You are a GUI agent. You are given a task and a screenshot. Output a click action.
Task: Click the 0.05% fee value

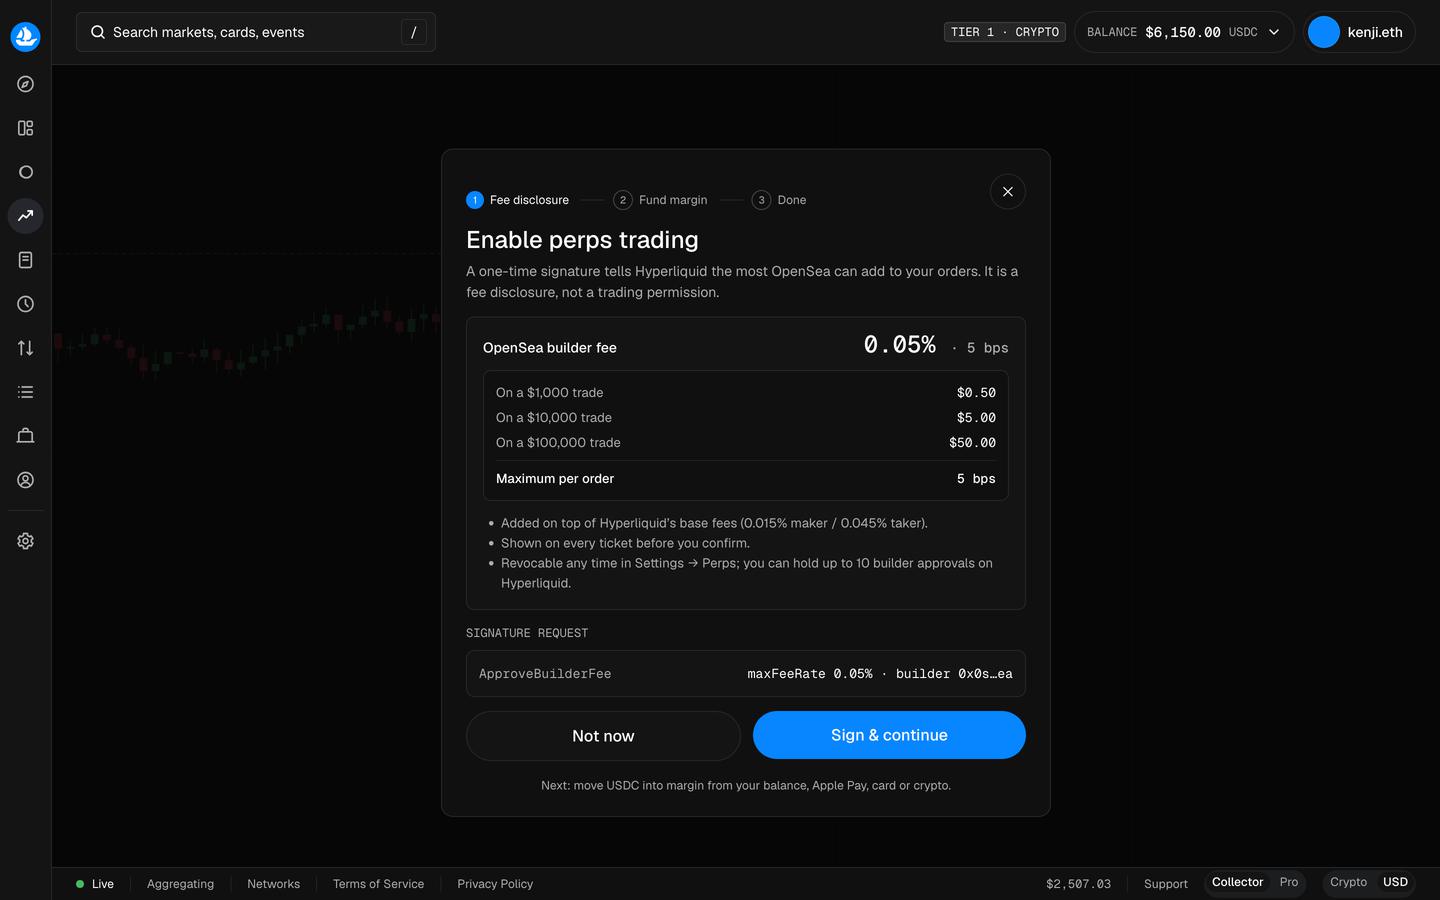click(x=900, y=345)
